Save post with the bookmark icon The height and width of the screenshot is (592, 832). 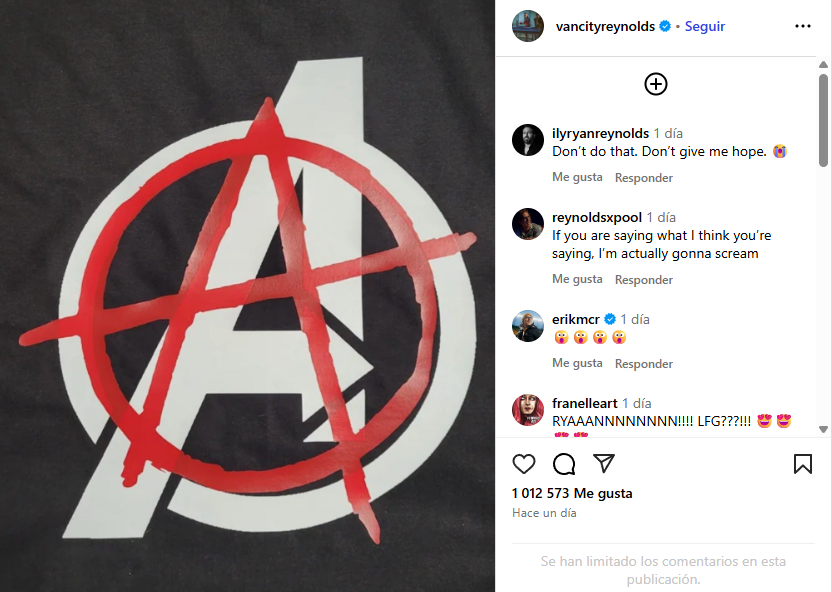[x=803, y=464]
